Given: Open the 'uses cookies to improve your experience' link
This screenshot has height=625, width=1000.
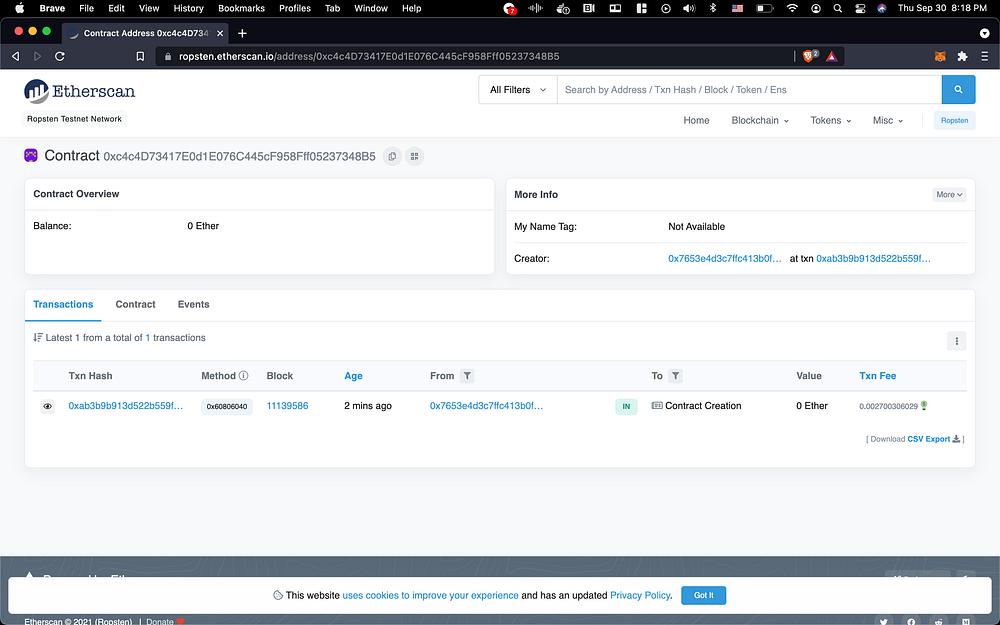Looking at the screenshot, I should [430, 595].
